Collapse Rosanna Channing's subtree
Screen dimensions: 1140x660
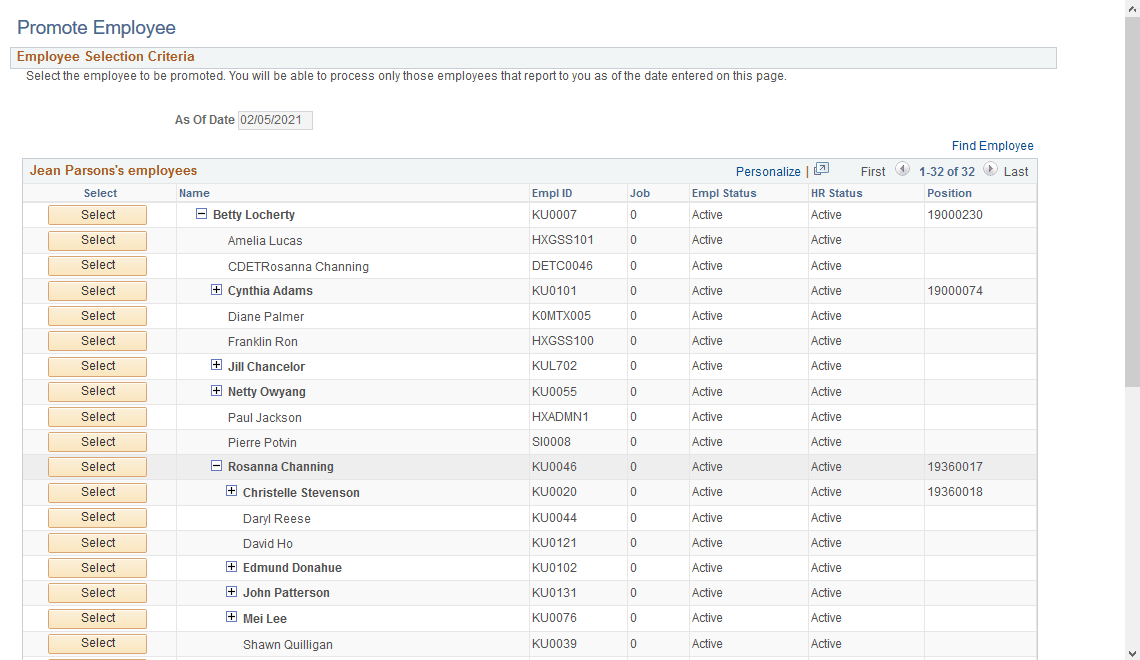[x=217, y=466]
